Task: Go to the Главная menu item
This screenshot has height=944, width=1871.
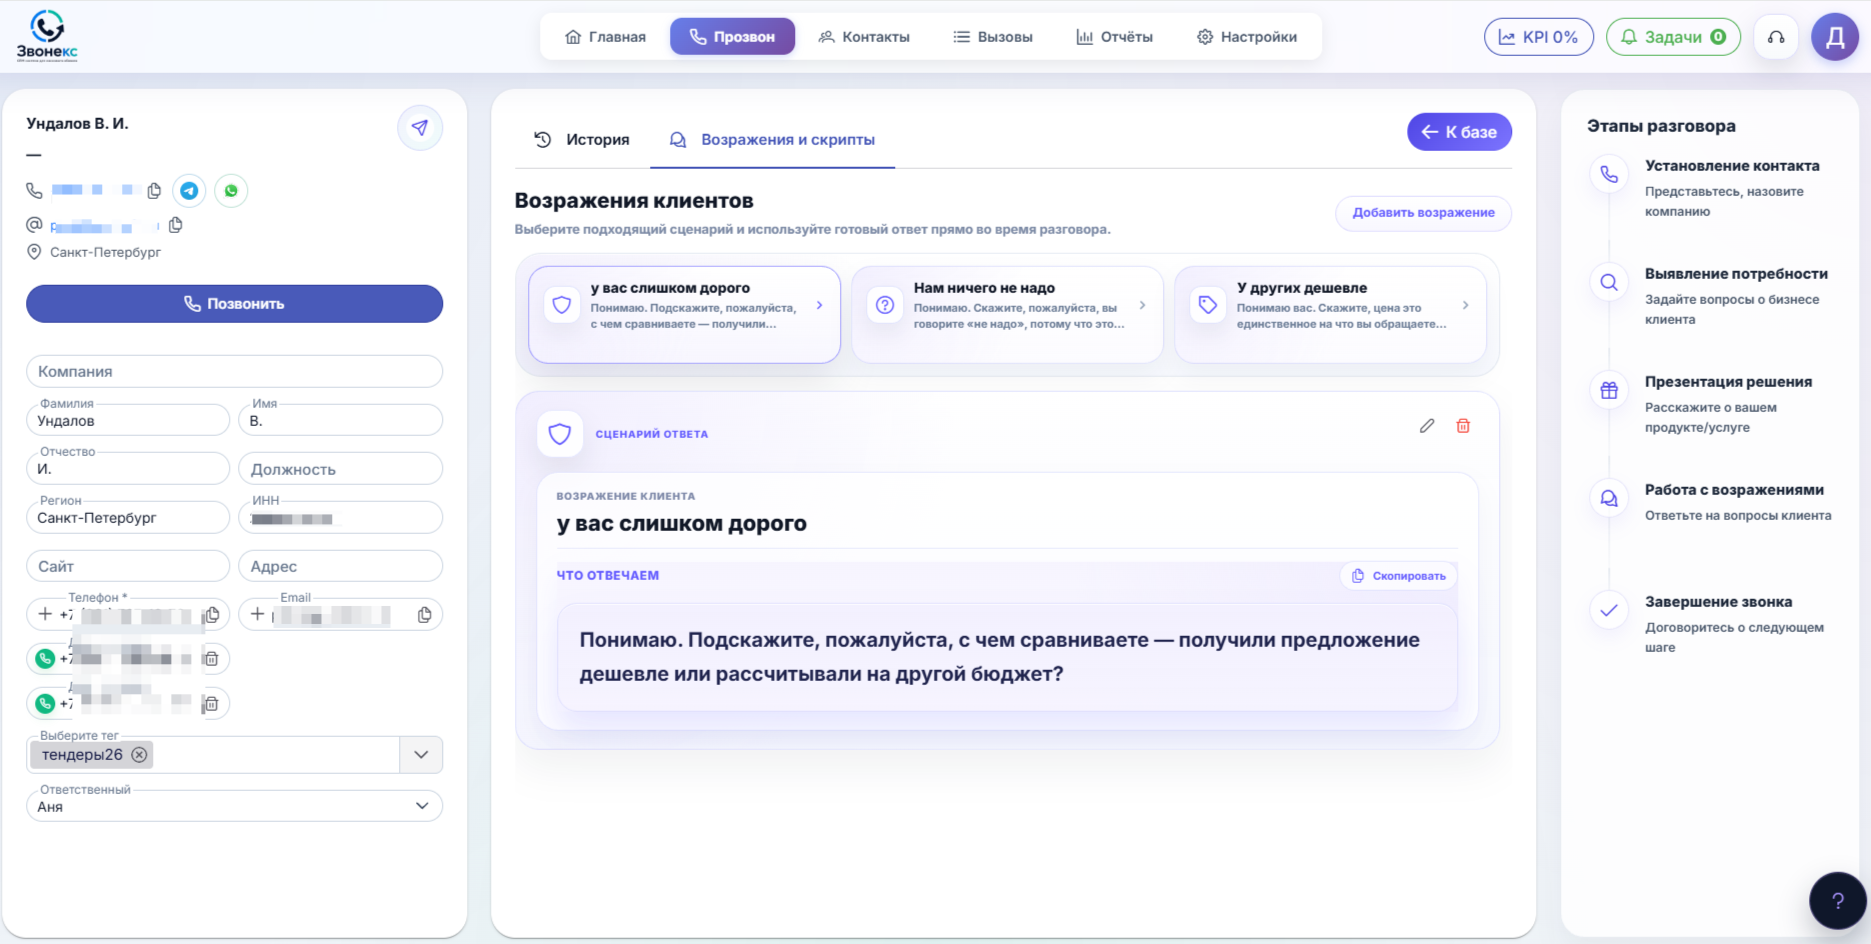Action: click(605, 37)
